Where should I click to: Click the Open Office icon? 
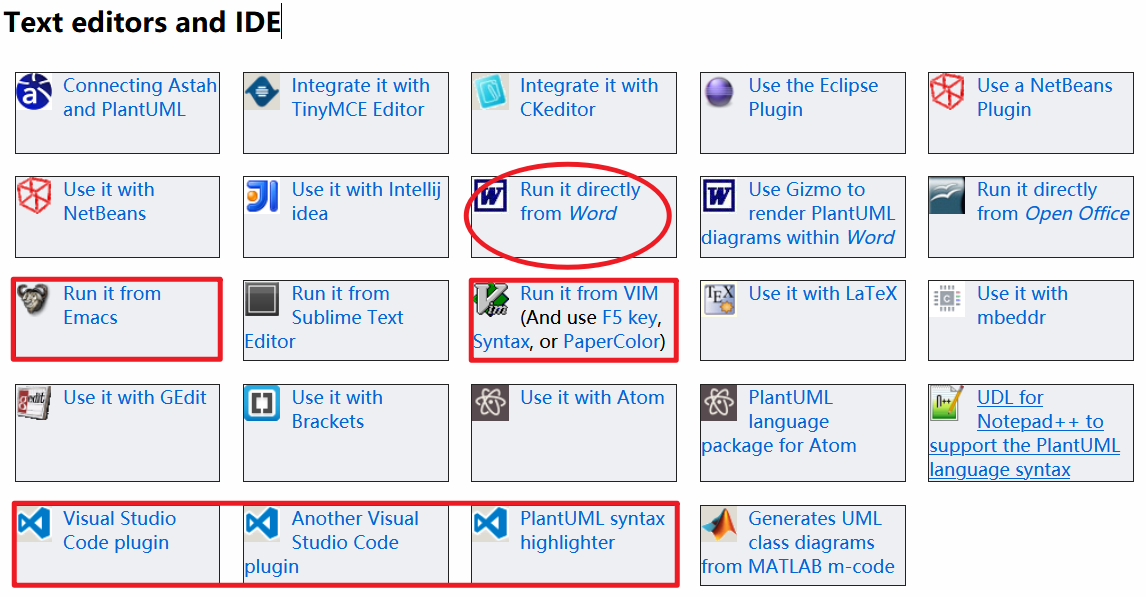(x=947, y=196)
